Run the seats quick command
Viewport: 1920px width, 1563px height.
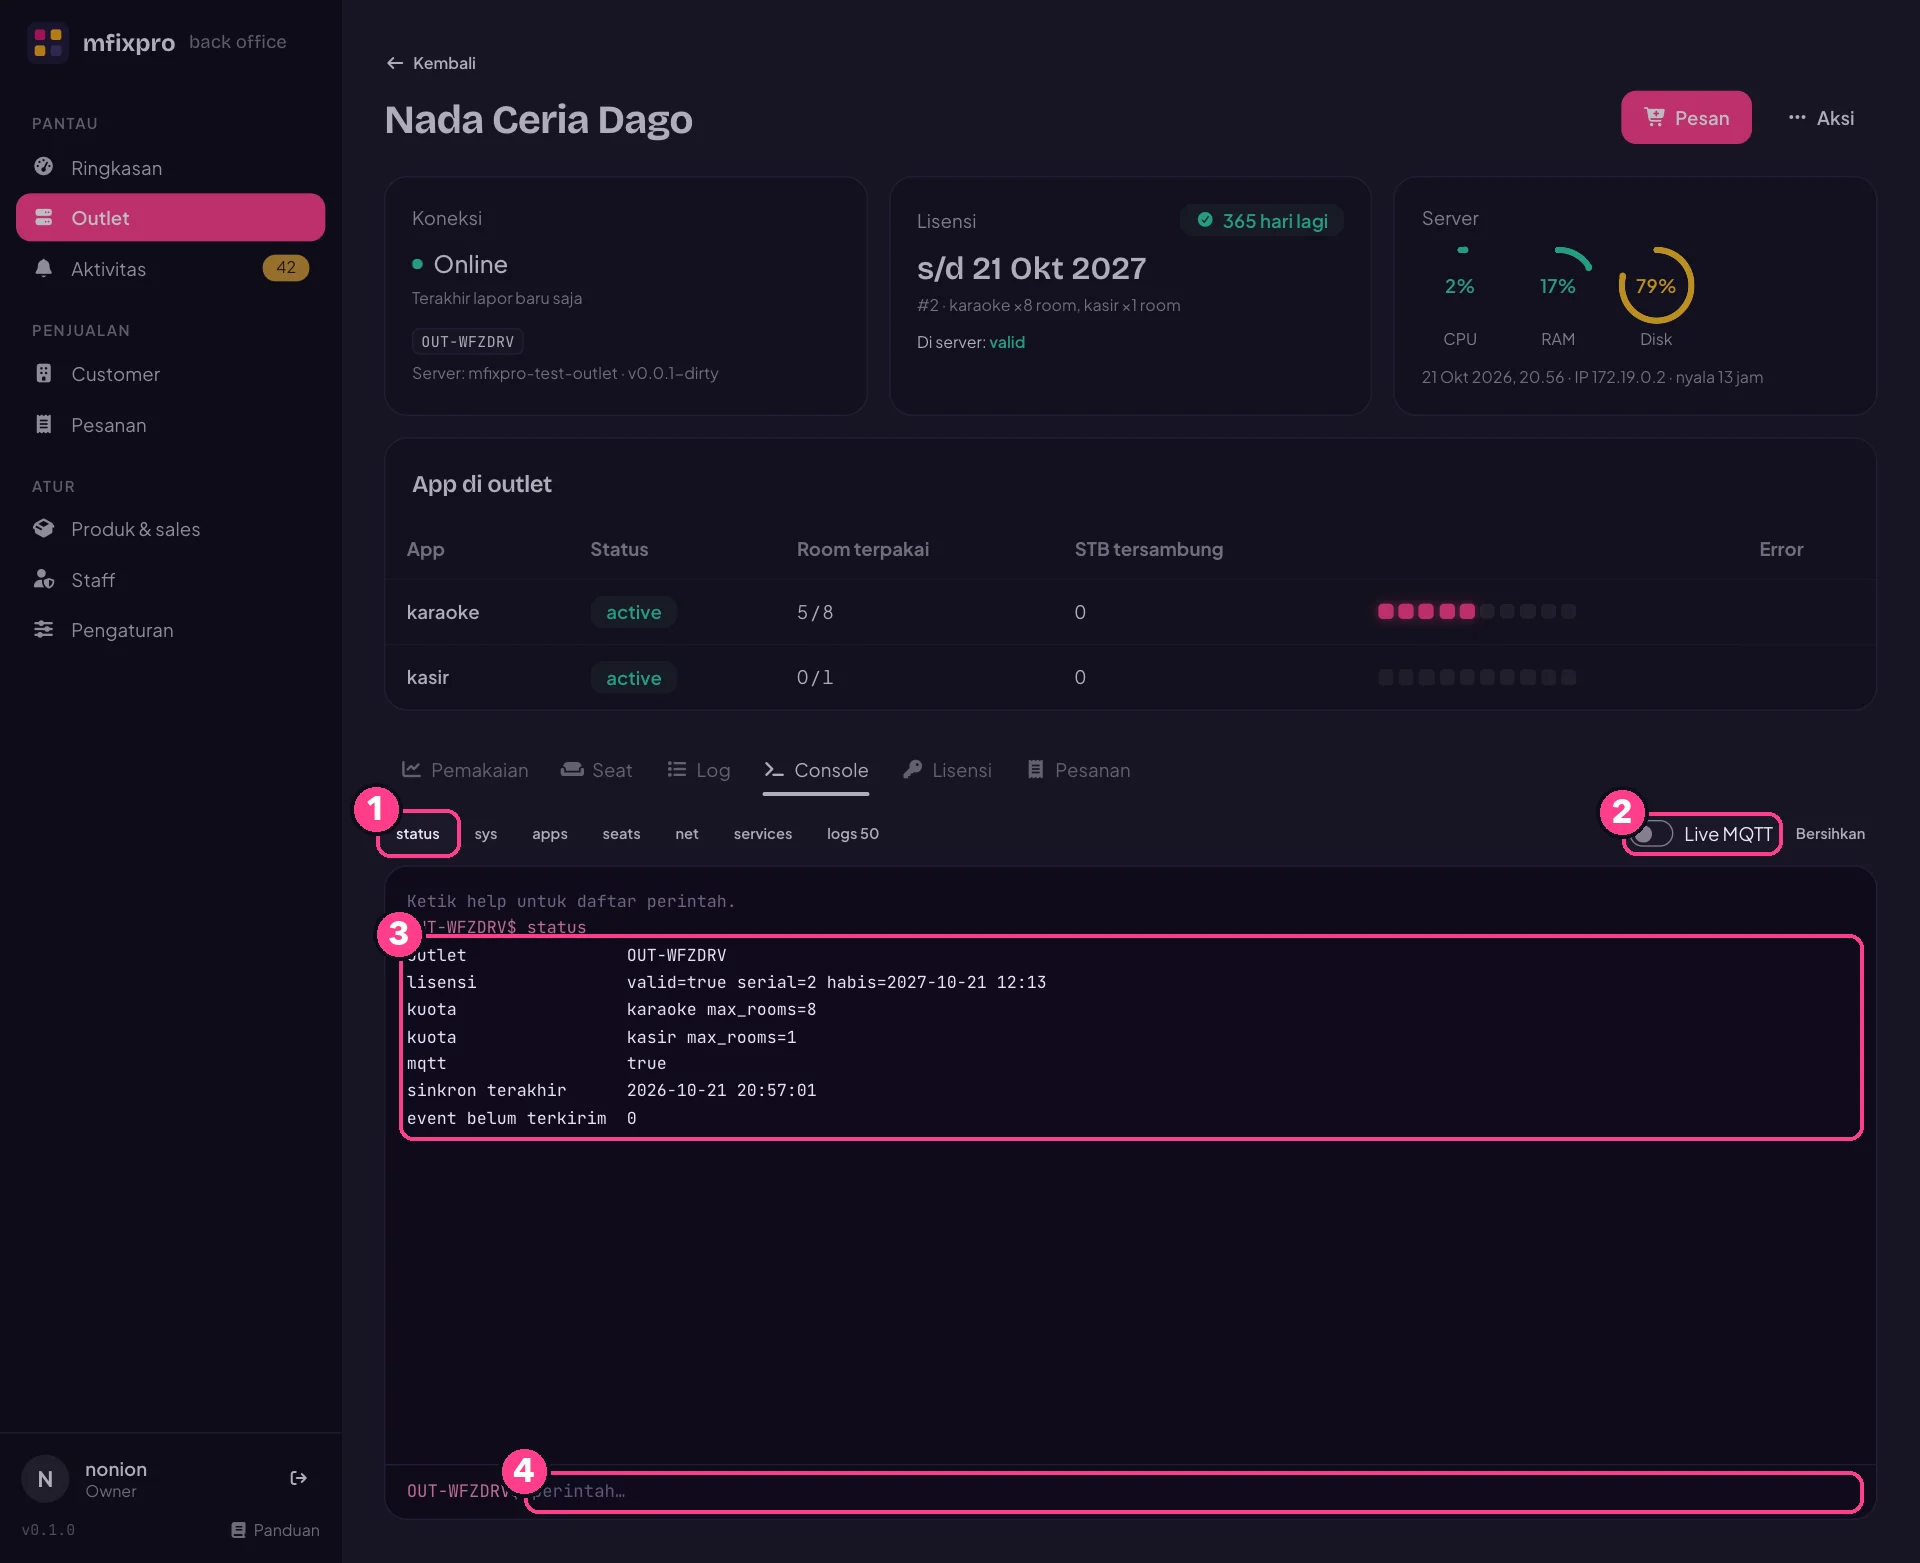click(621, 834)
